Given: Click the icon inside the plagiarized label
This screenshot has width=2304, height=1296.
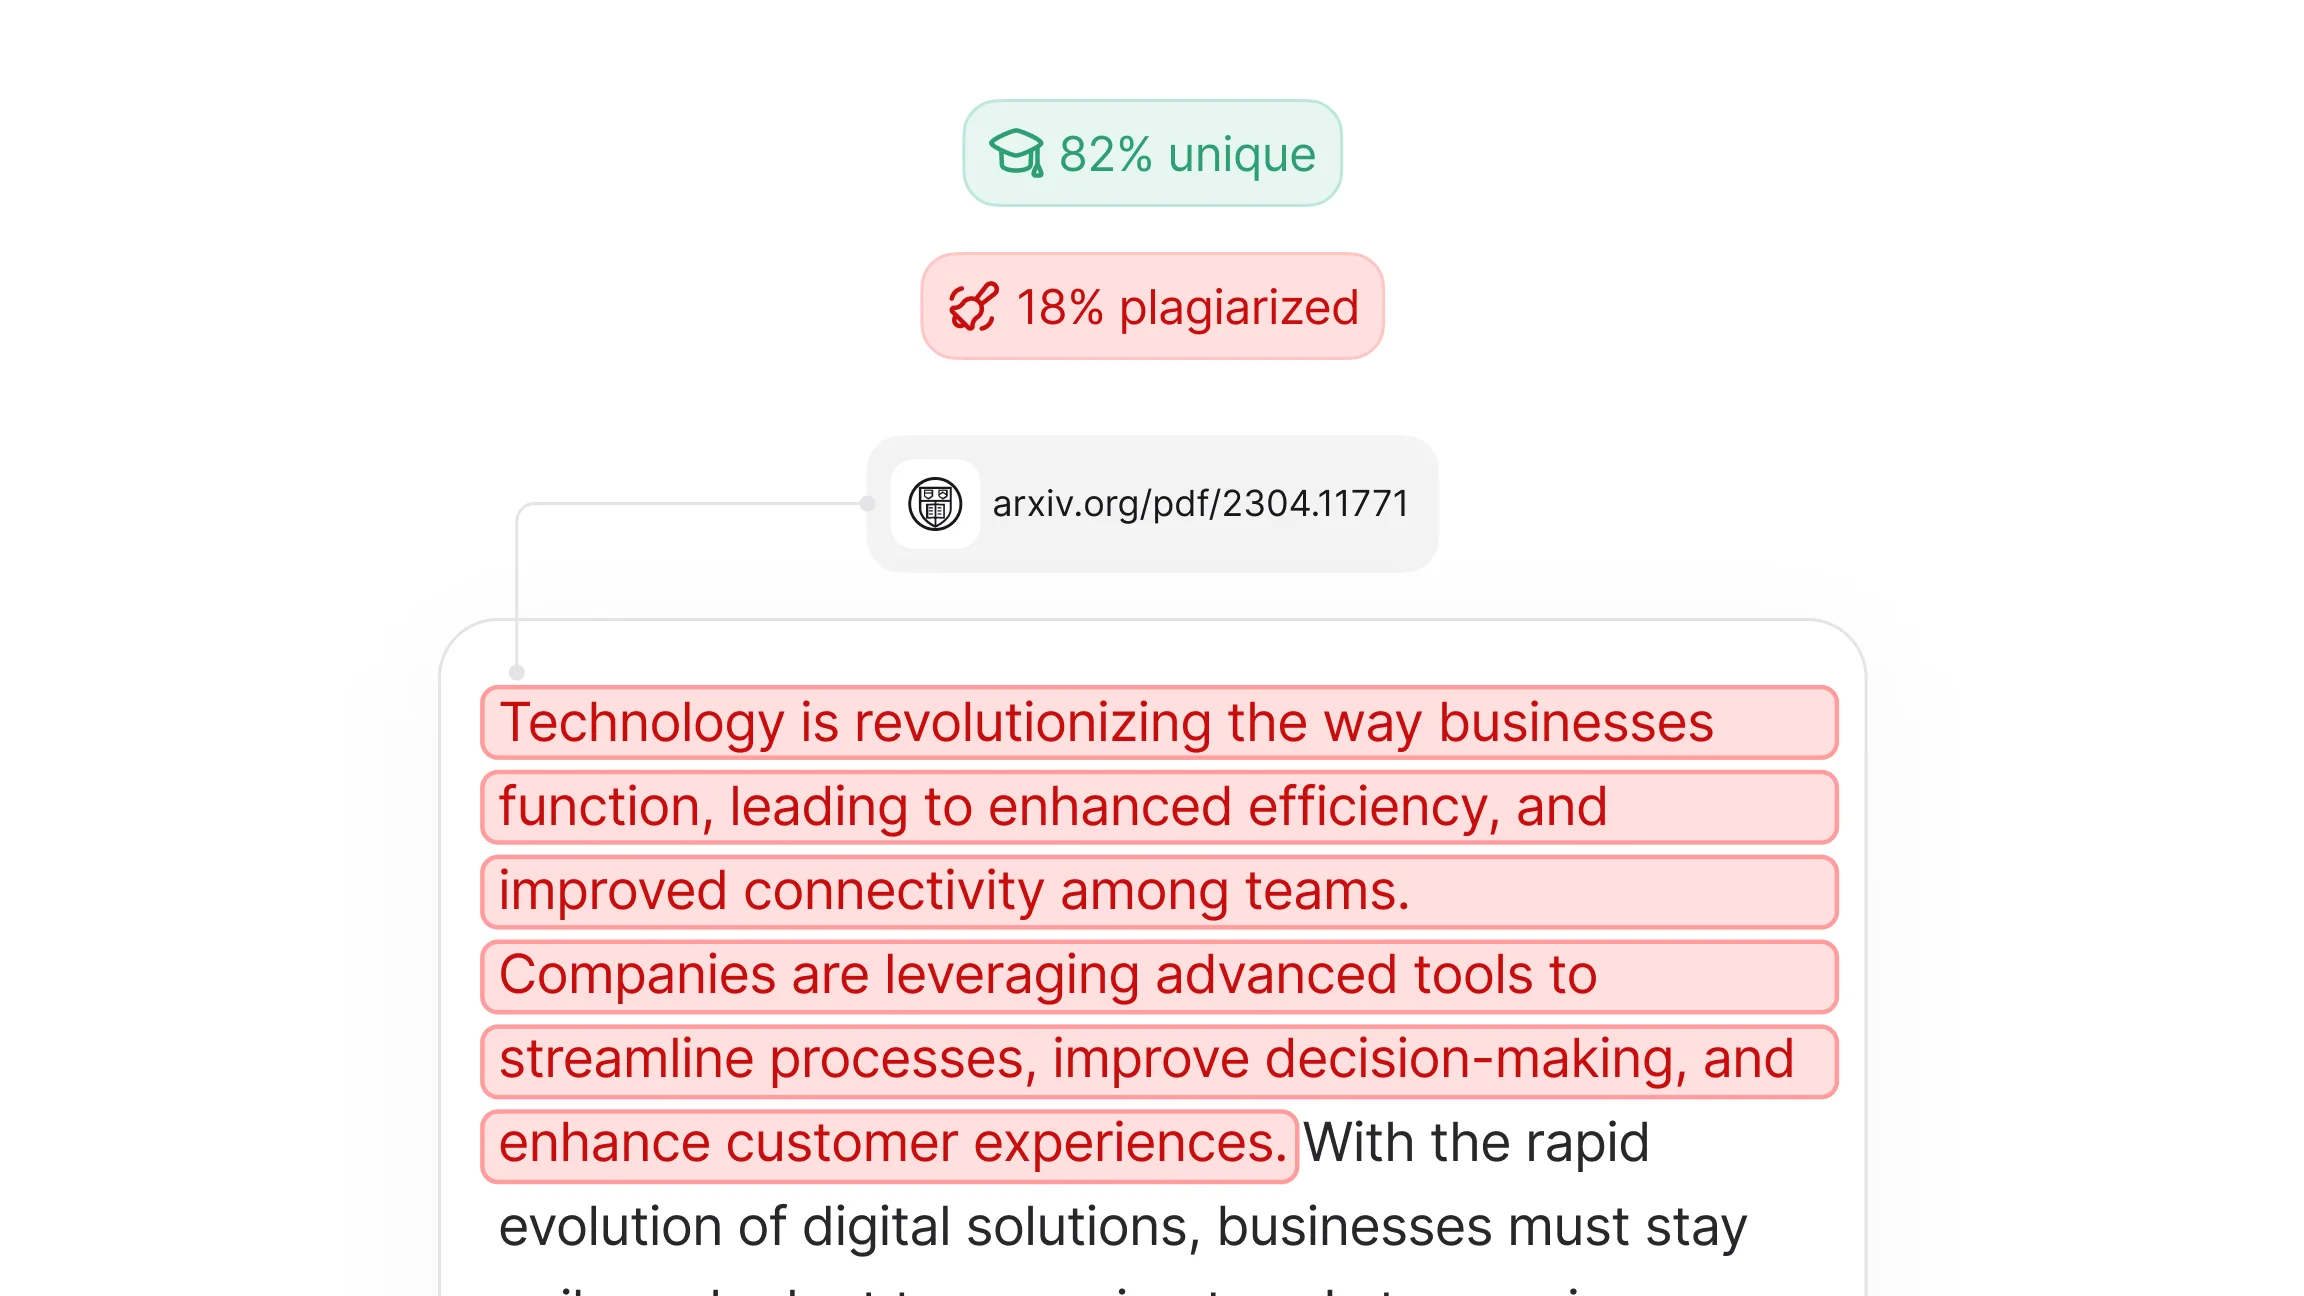Looking at the screenshot, I should (x=974, y=305).
